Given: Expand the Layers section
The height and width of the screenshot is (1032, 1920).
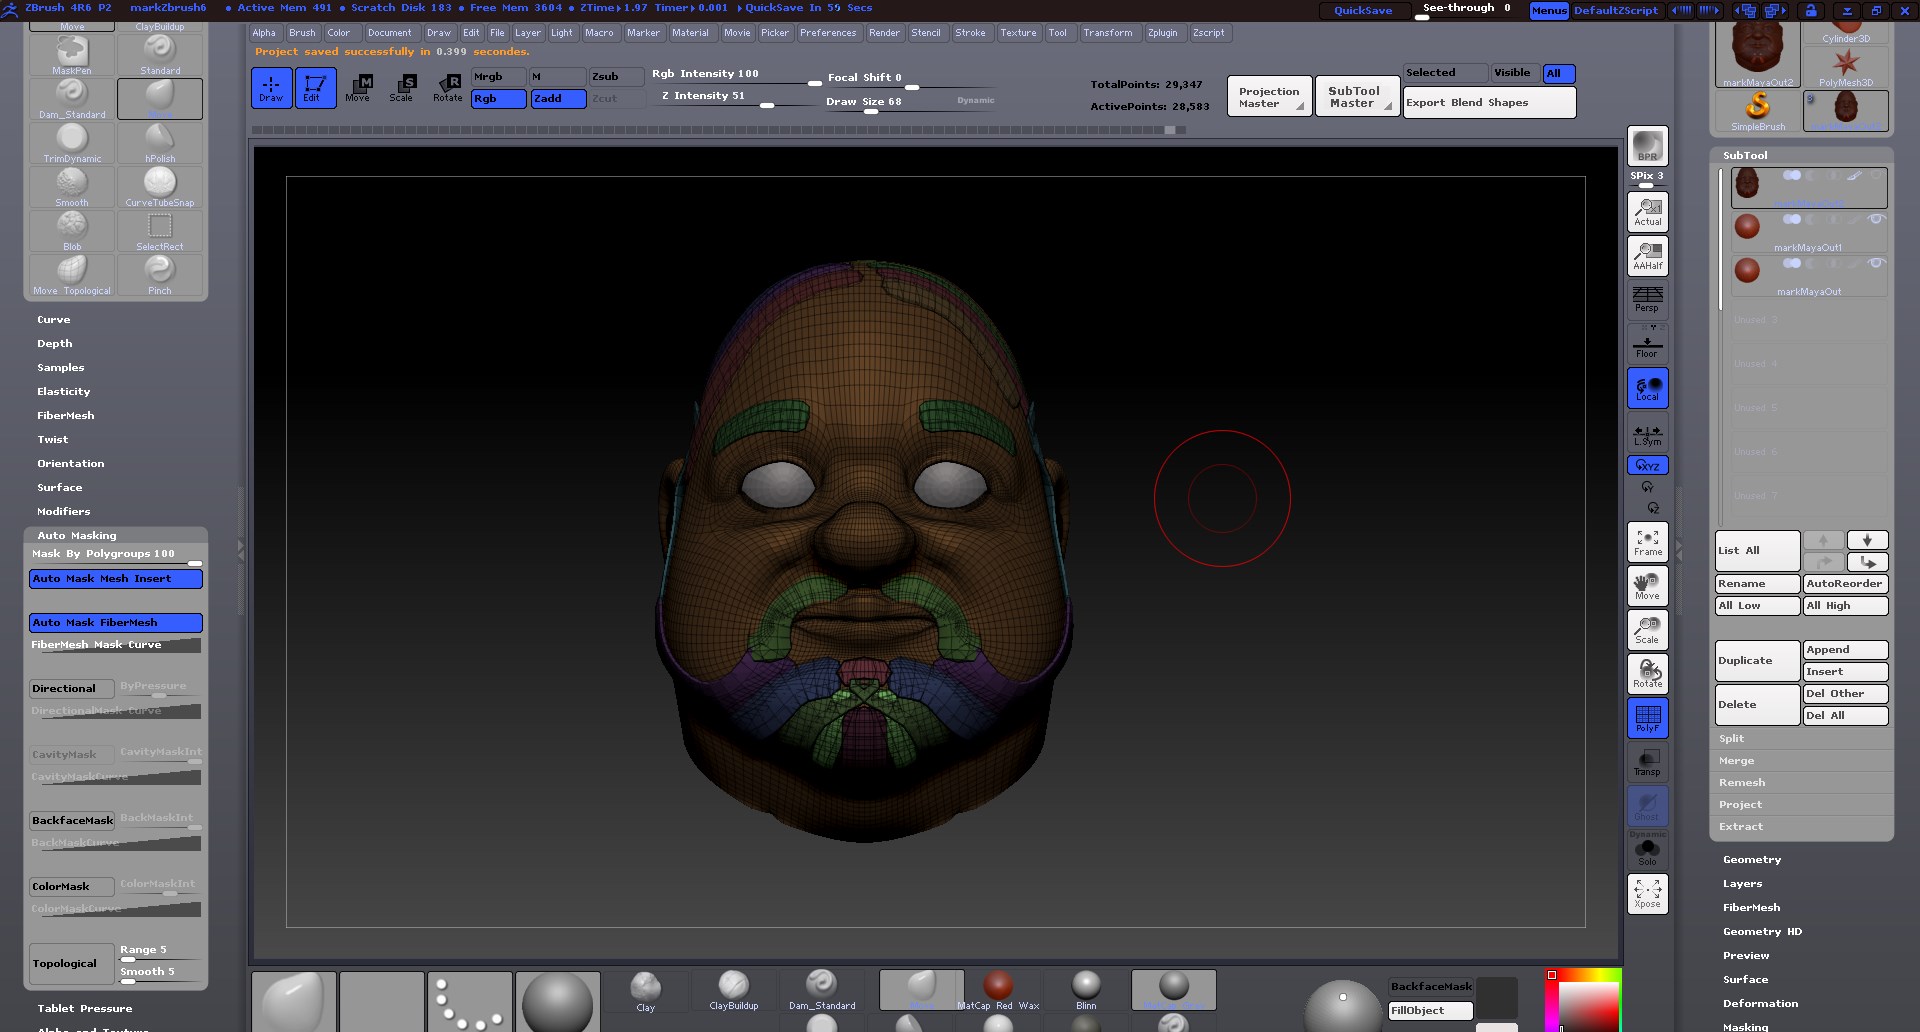Looking at the screenshot, I should 1742,883.
